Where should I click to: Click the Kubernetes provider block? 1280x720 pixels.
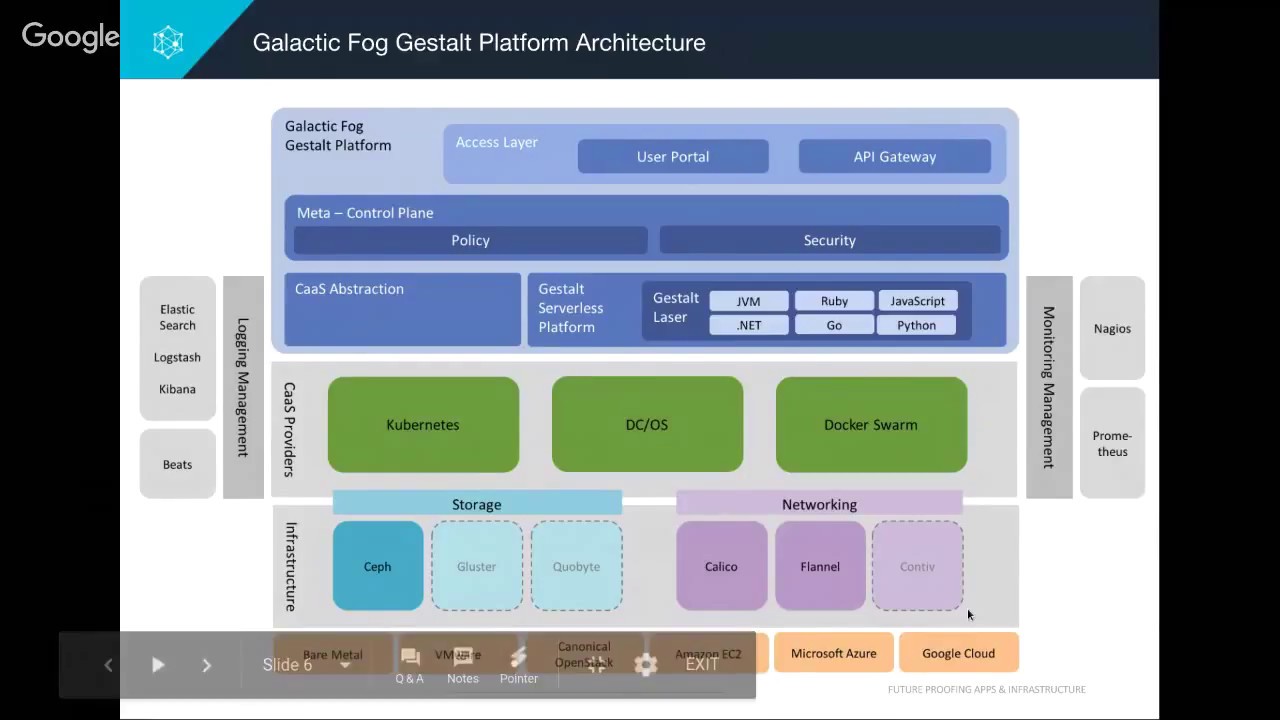(423, 424)
